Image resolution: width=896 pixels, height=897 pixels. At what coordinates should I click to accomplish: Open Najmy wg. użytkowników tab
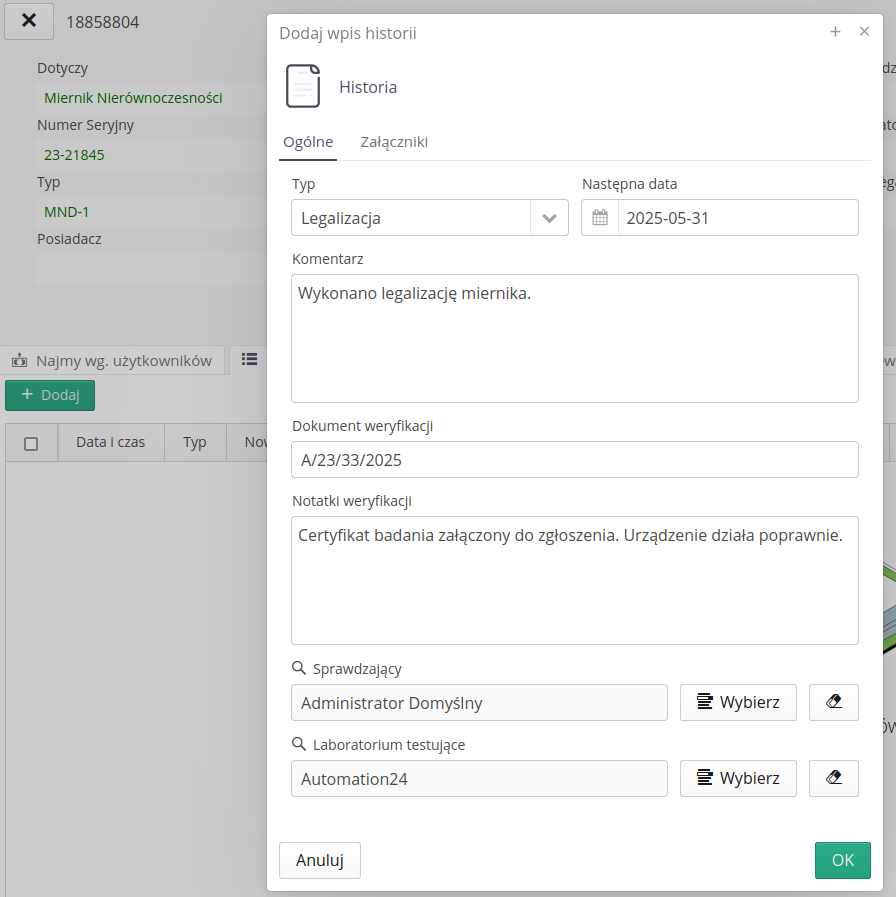pos(112,361)
